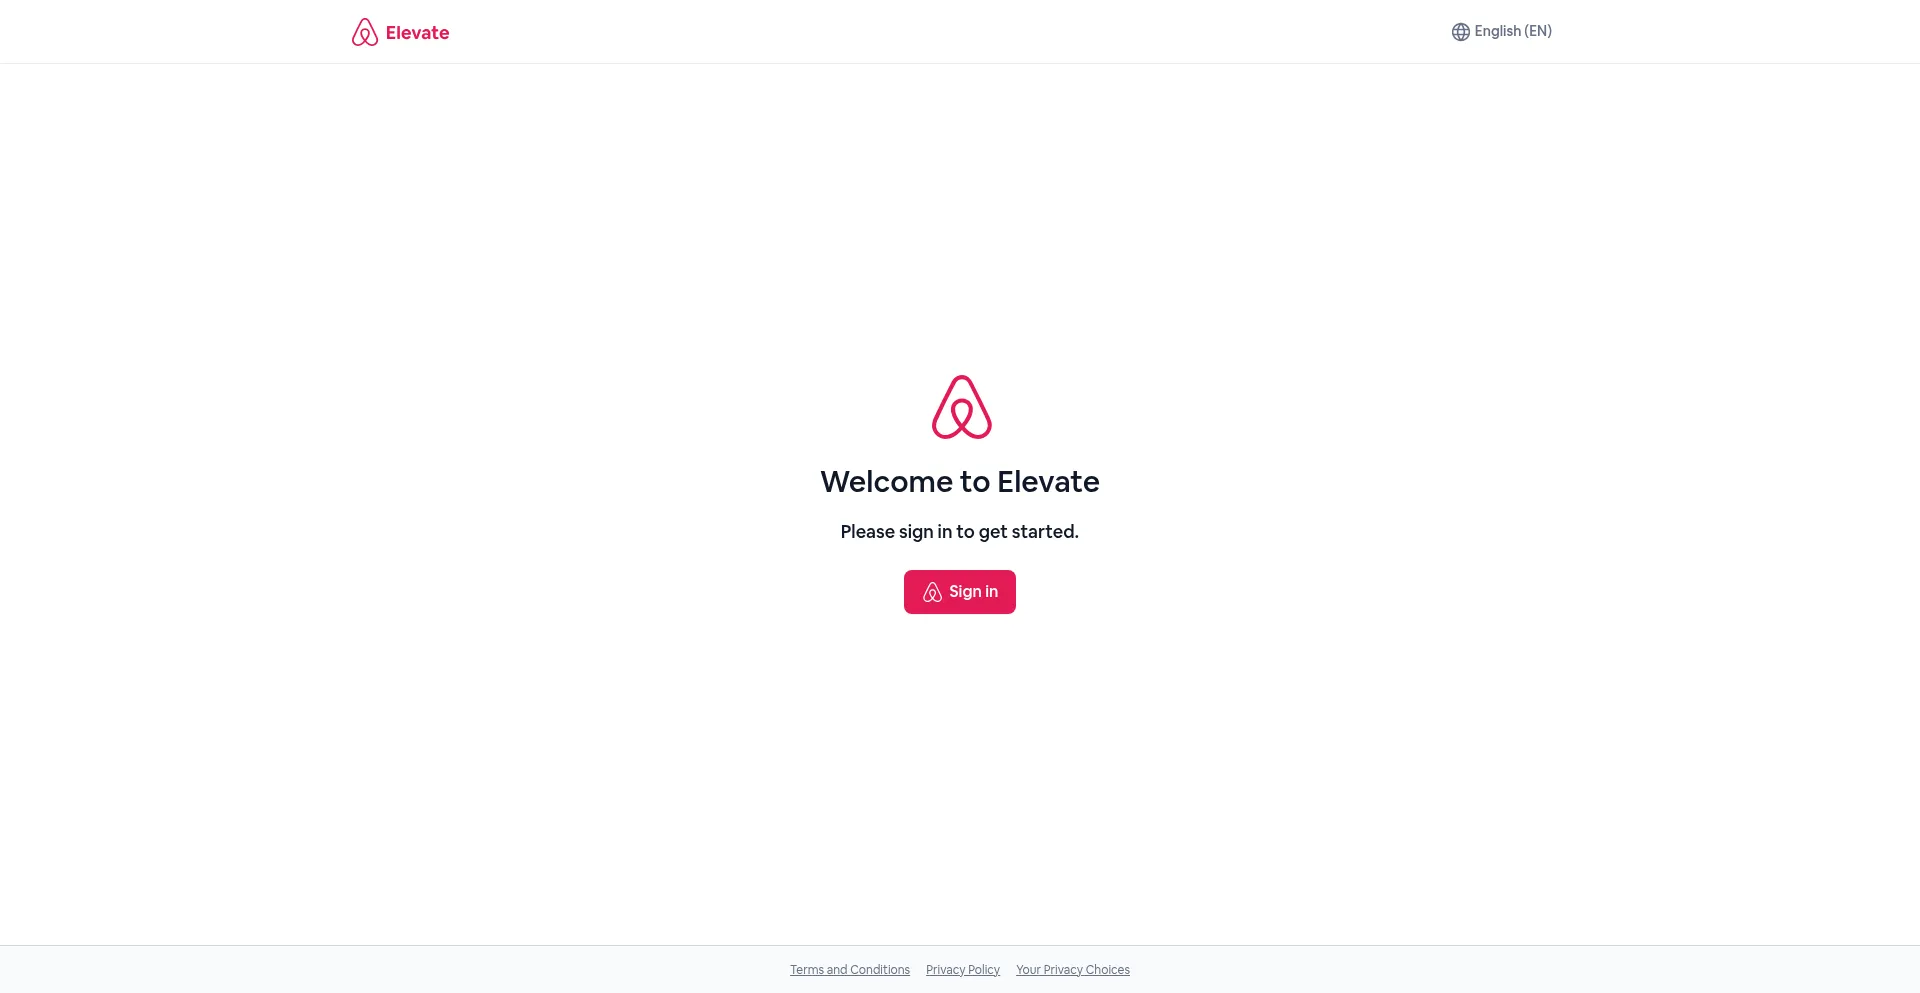The height and width of the screenshot is (993, 1920).
Task: Click the Sign in button
Action: pos(960,592)
